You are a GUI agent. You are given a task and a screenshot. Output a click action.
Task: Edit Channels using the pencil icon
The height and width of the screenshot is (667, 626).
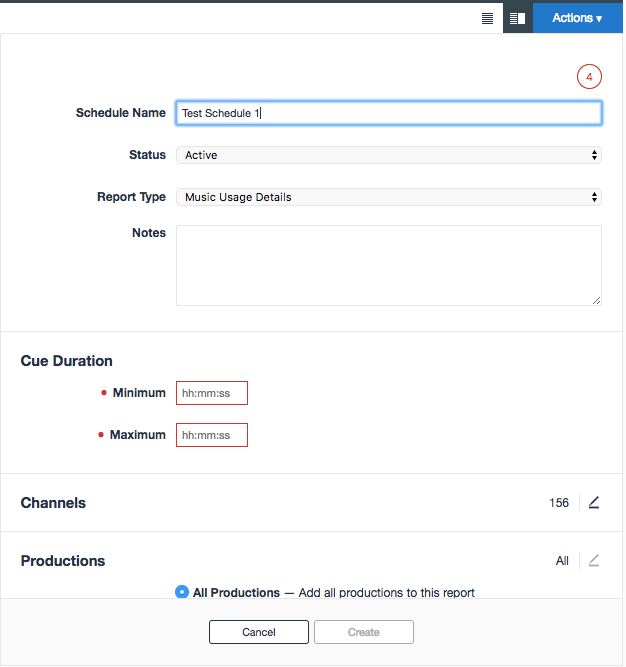click(594, 502)
